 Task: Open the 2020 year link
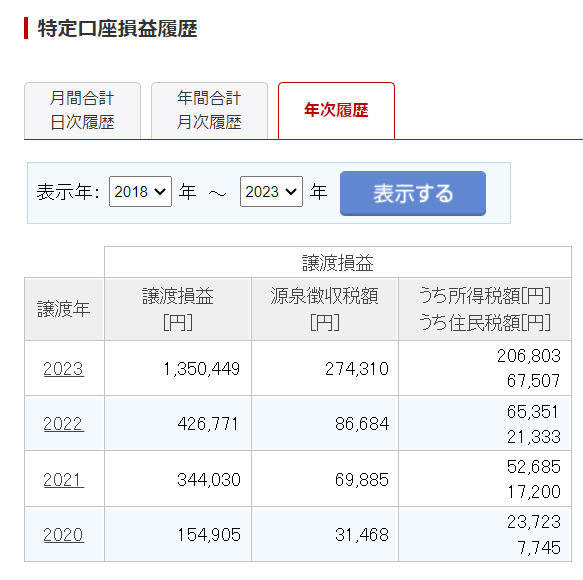[64, 535]
